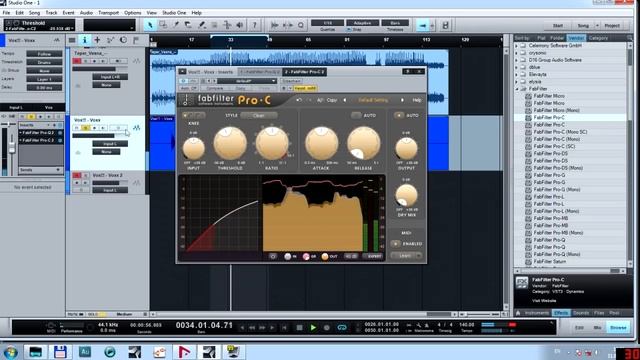Screen dimensions: 640x360
Task: Click the Visit Website link
Action: click(x=544, y=301)
